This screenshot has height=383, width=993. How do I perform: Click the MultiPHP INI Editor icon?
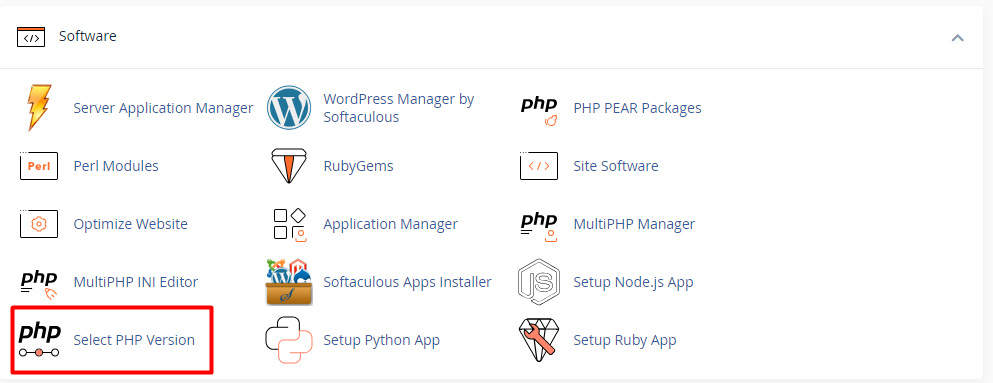pyautogui.click(x=39, y=285)
